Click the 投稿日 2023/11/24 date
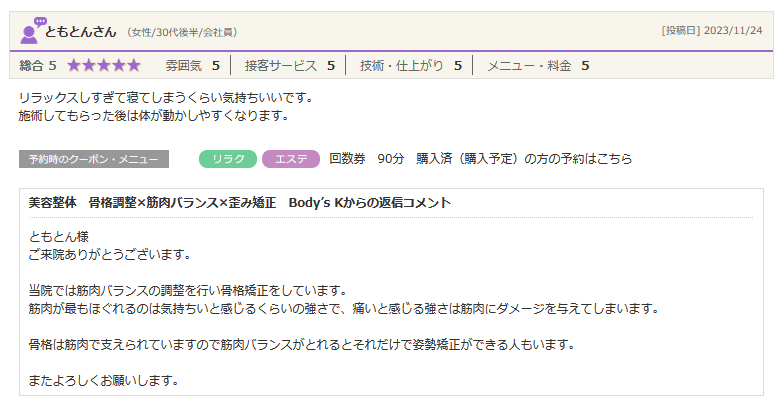Viewport: 781px width, 411px height. point(711,31)
